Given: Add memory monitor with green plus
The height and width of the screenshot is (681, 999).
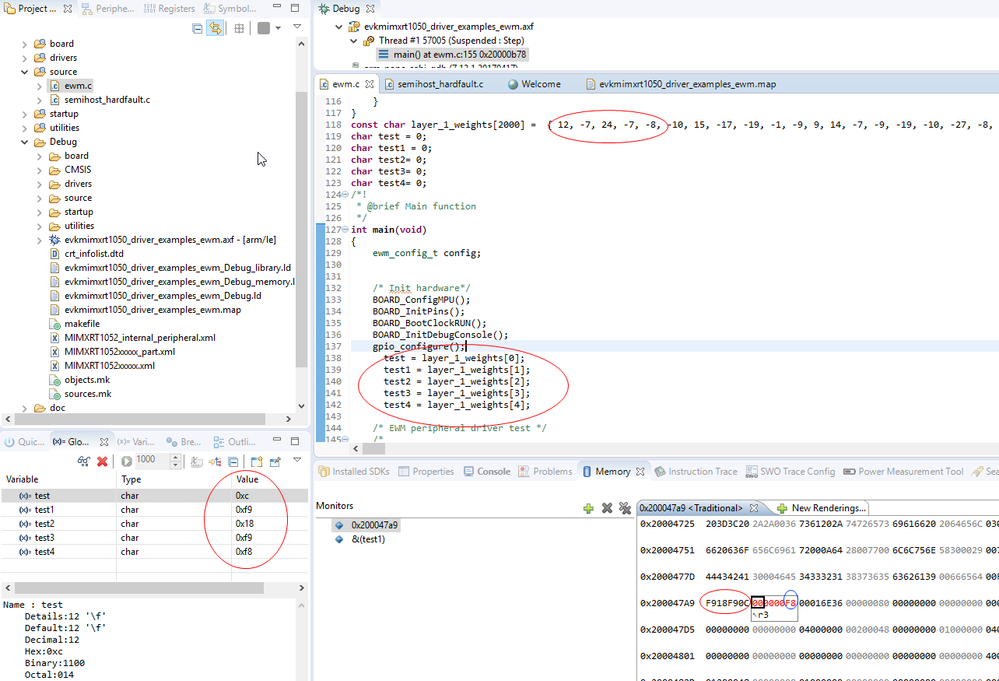Looking at the screenshot, I should coord(588,508).
